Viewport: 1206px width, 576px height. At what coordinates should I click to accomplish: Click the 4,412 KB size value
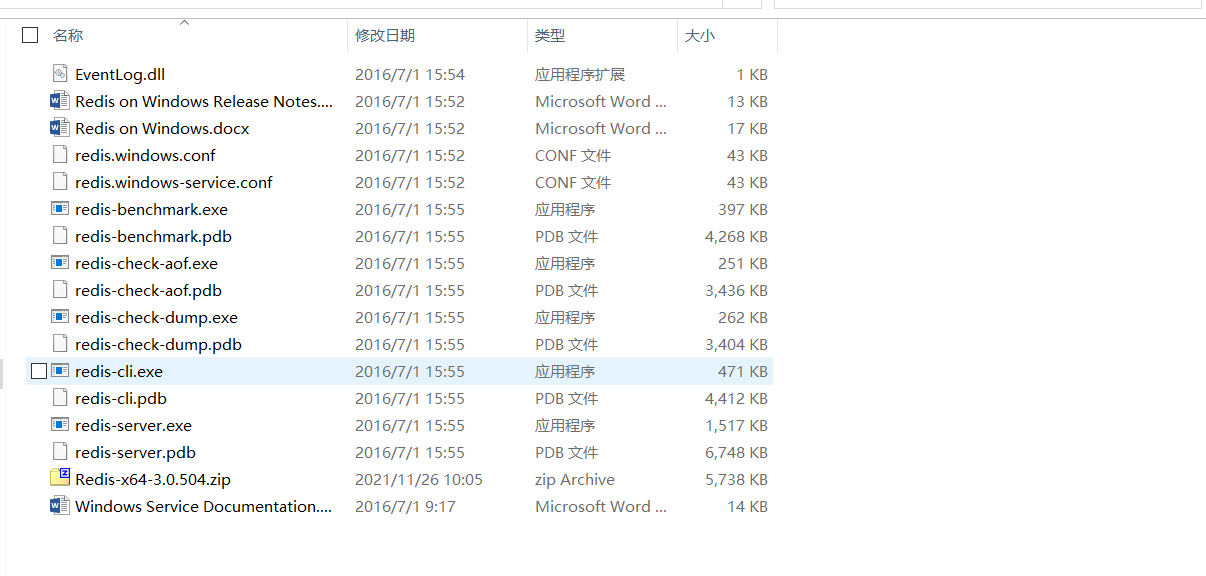[736, 398]
